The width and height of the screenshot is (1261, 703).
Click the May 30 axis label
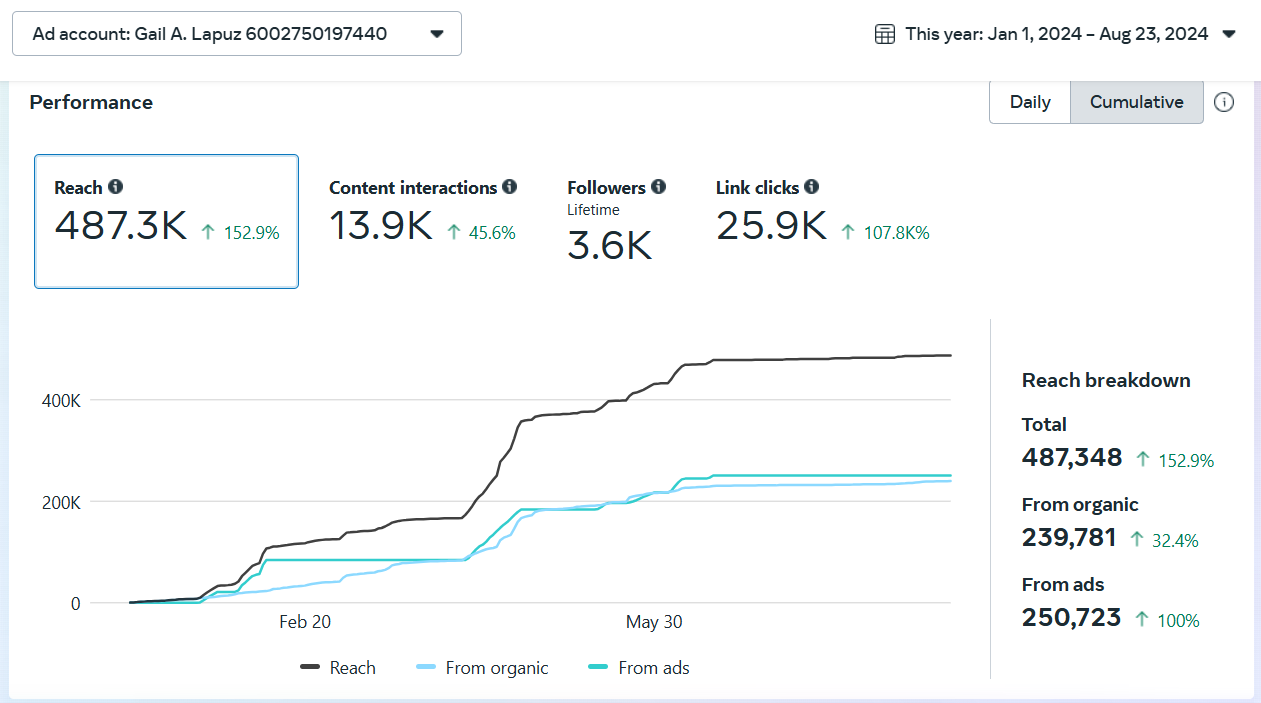pos(654,622)
